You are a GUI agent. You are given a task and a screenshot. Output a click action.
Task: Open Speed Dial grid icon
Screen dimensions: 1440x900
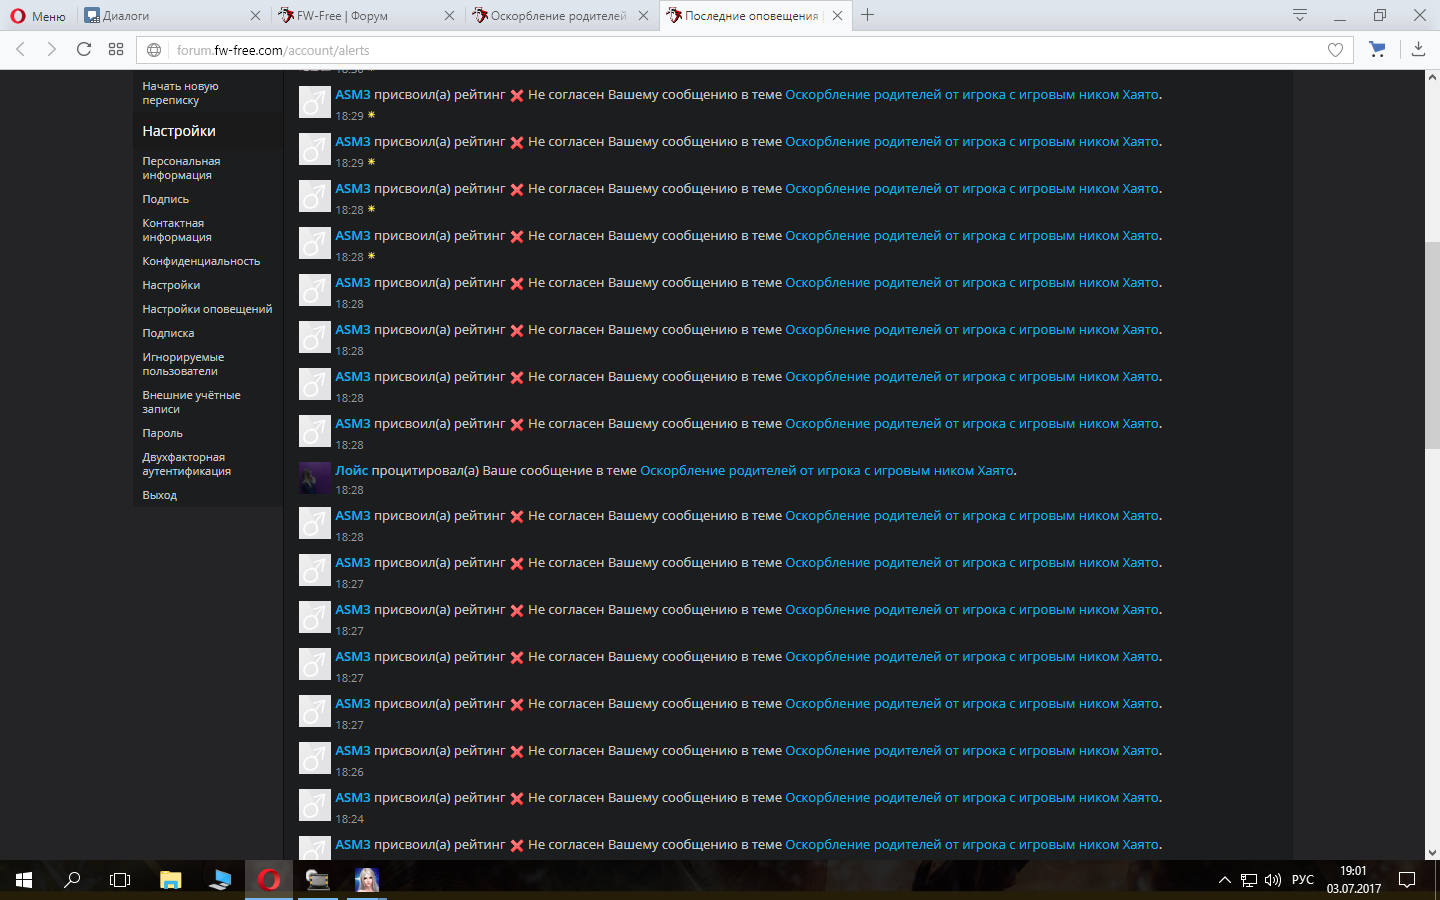[x=116, y=49]
